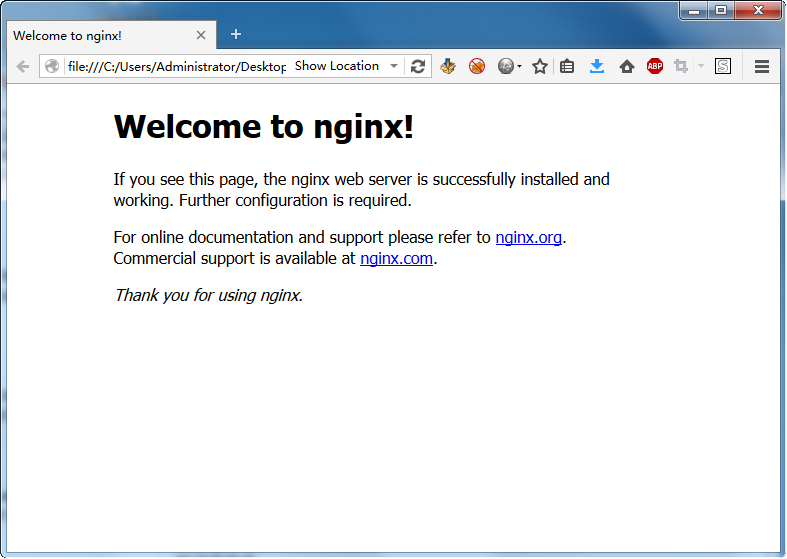Click the text 'Thank you for using nginx.'
Image resolution: width=787 pixels, height=559 pixels.
click(x=208, y=295)
